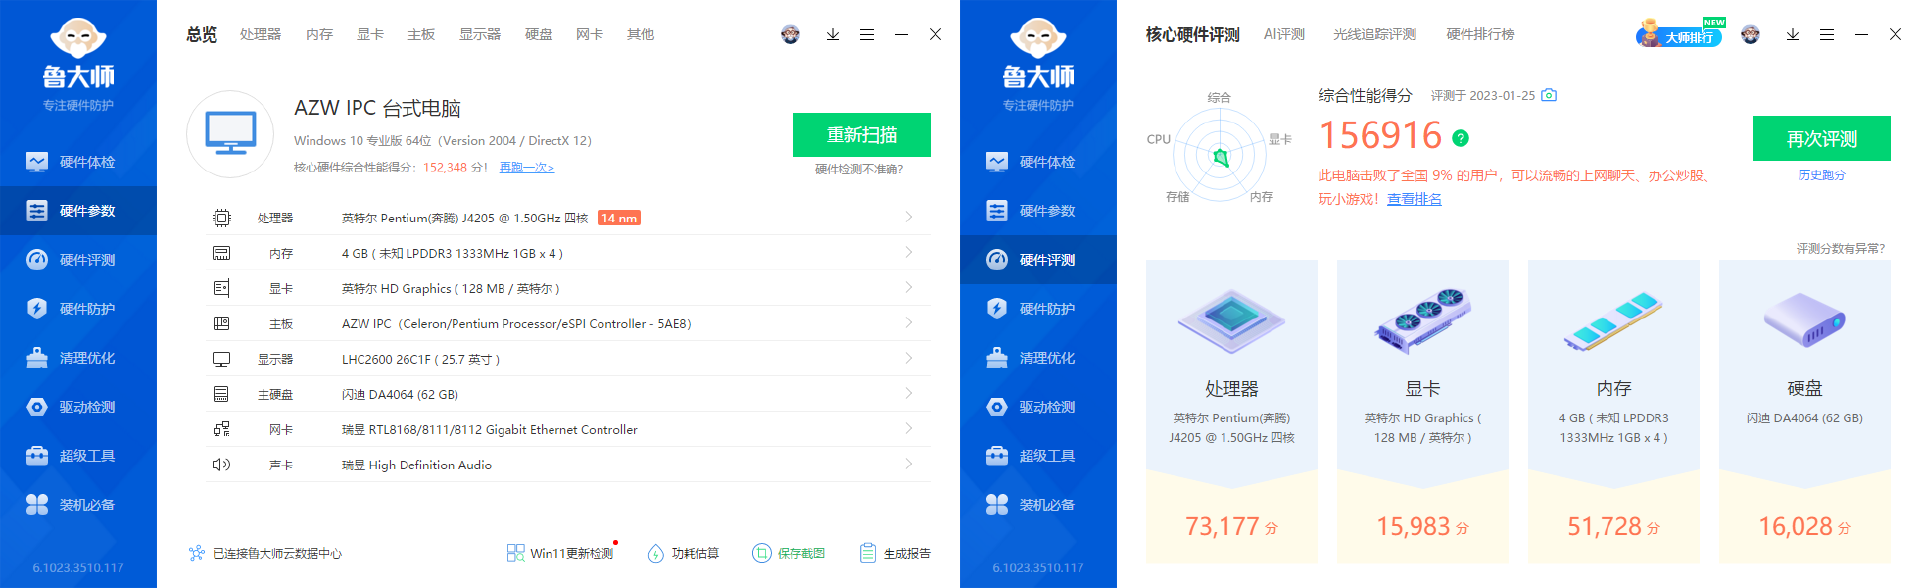The image size is (1920, 588).
Task: Open the 大师排行 NEW badge
Action: 1680,34
